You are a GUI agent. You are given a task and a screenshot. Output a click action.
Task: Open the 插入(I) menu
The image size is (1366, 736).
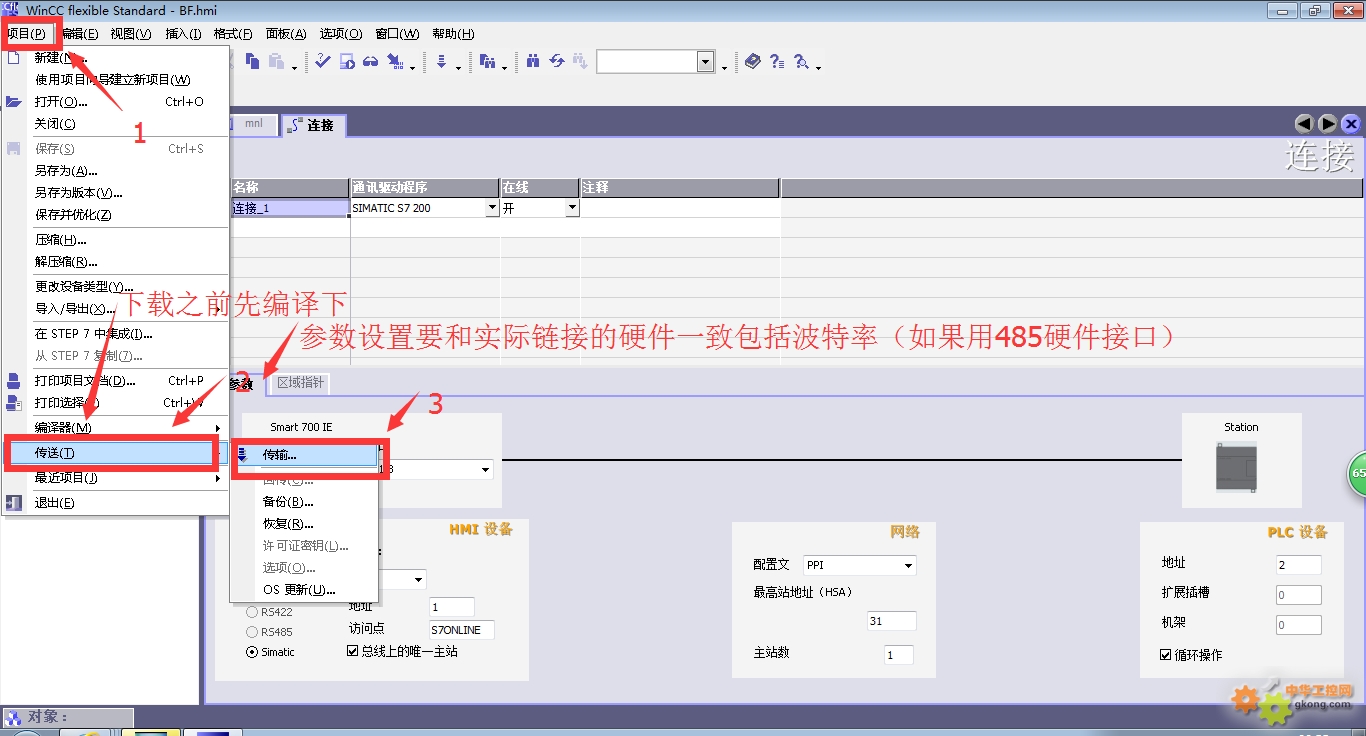click(x=183, y=33)
